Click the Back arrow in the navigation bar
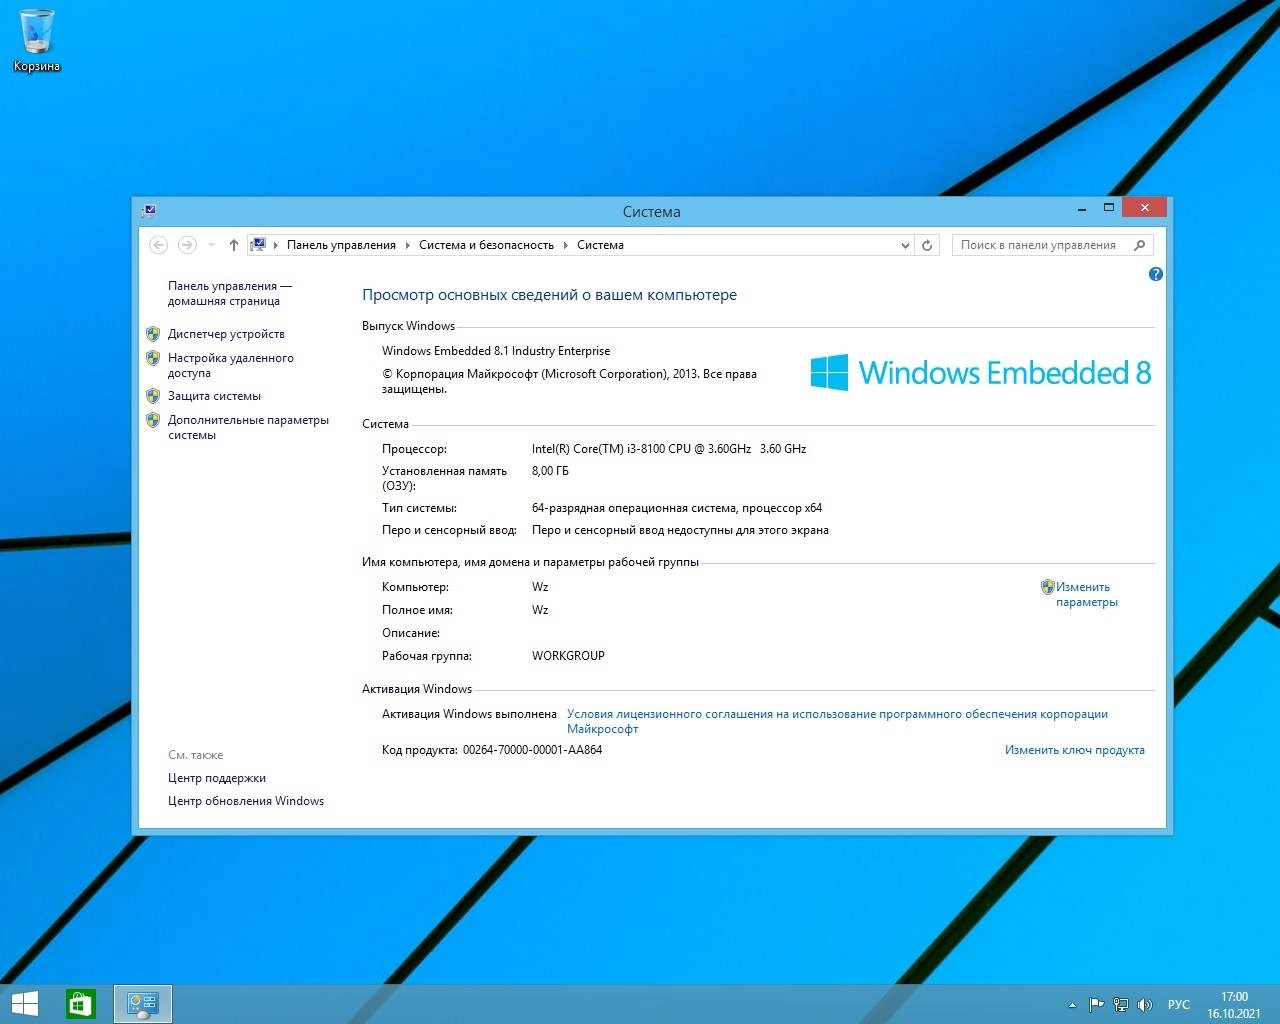Viewport: 1280px width, 1024px height. pos(158,245)
